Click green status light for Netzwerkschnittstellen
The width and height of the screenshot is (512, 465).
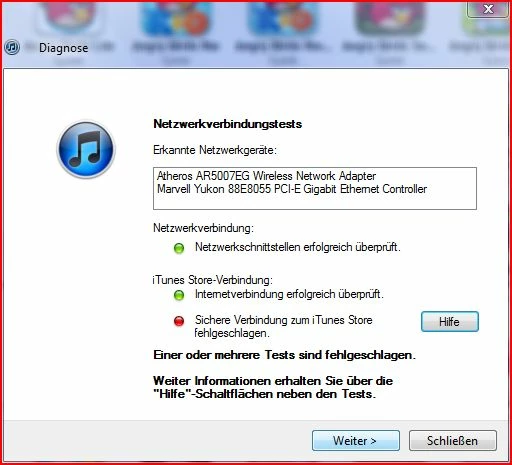click(179, 248)
